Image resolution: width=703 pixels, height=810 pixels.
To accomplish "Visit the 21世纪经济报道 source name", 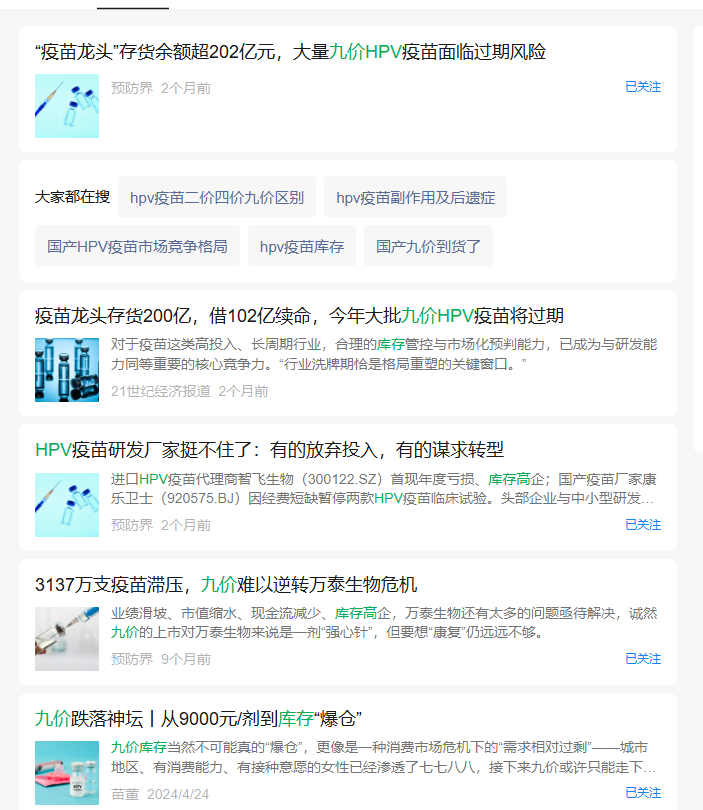I will pos(160,391).
